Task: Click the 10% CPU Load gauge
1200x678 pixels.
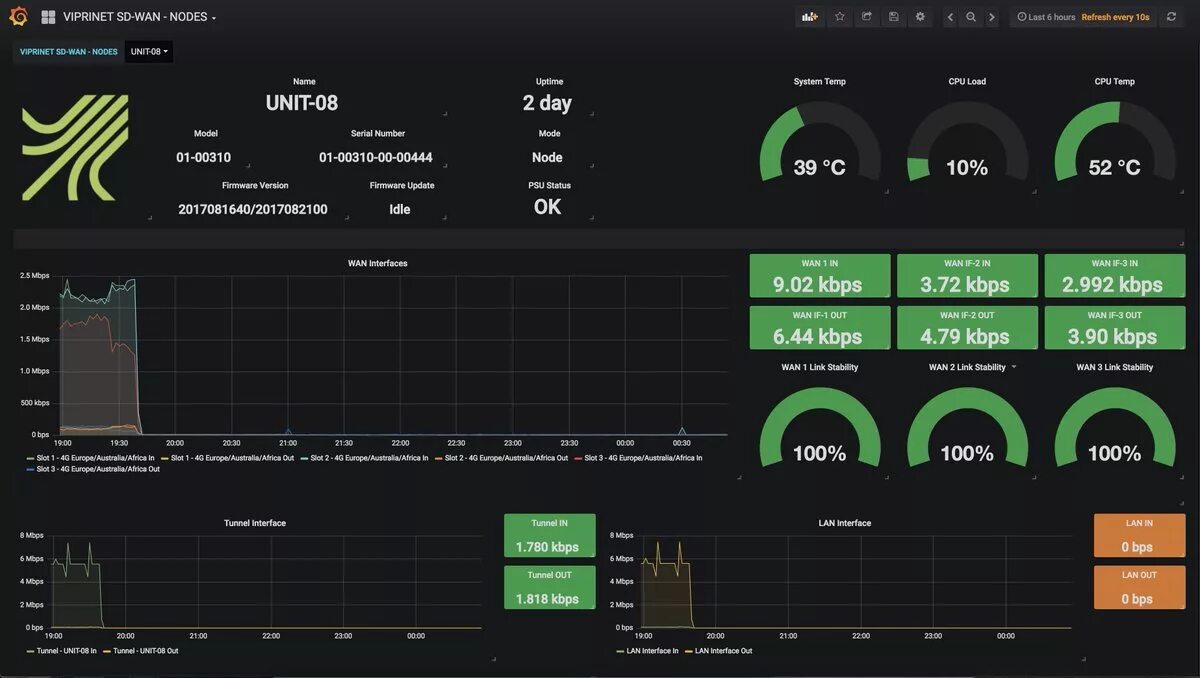Action: (x=967, y=142)
